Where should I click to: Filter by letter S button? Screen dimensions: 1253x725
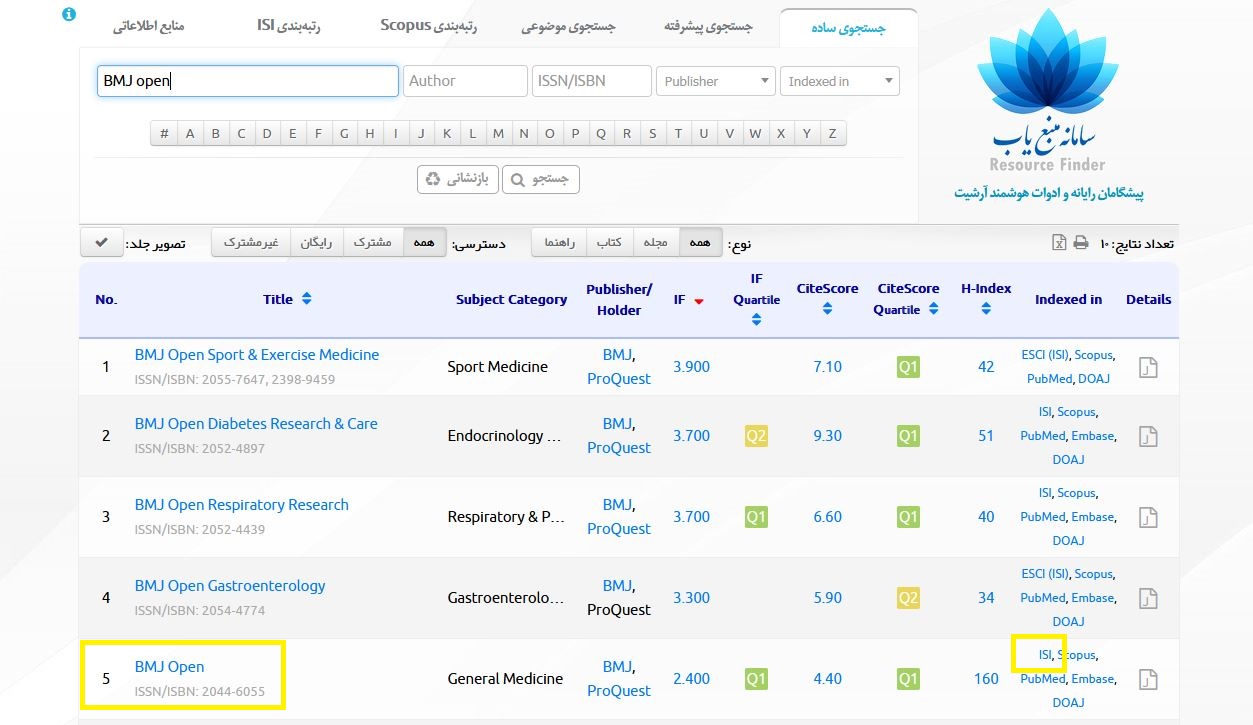[x=652, y=133]
